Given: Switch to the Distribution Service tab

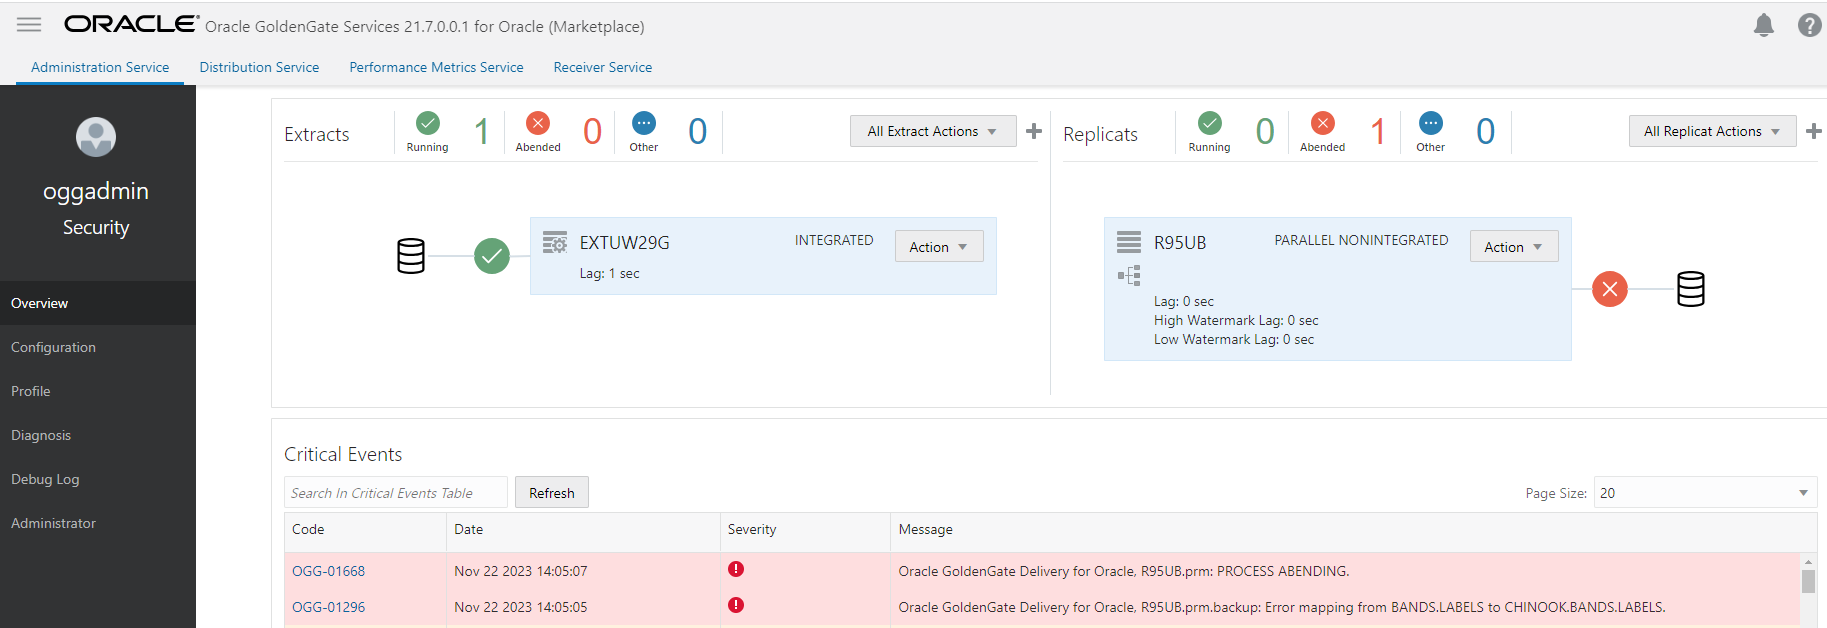Looking at the screenshot, I should (x=259, y=67).
